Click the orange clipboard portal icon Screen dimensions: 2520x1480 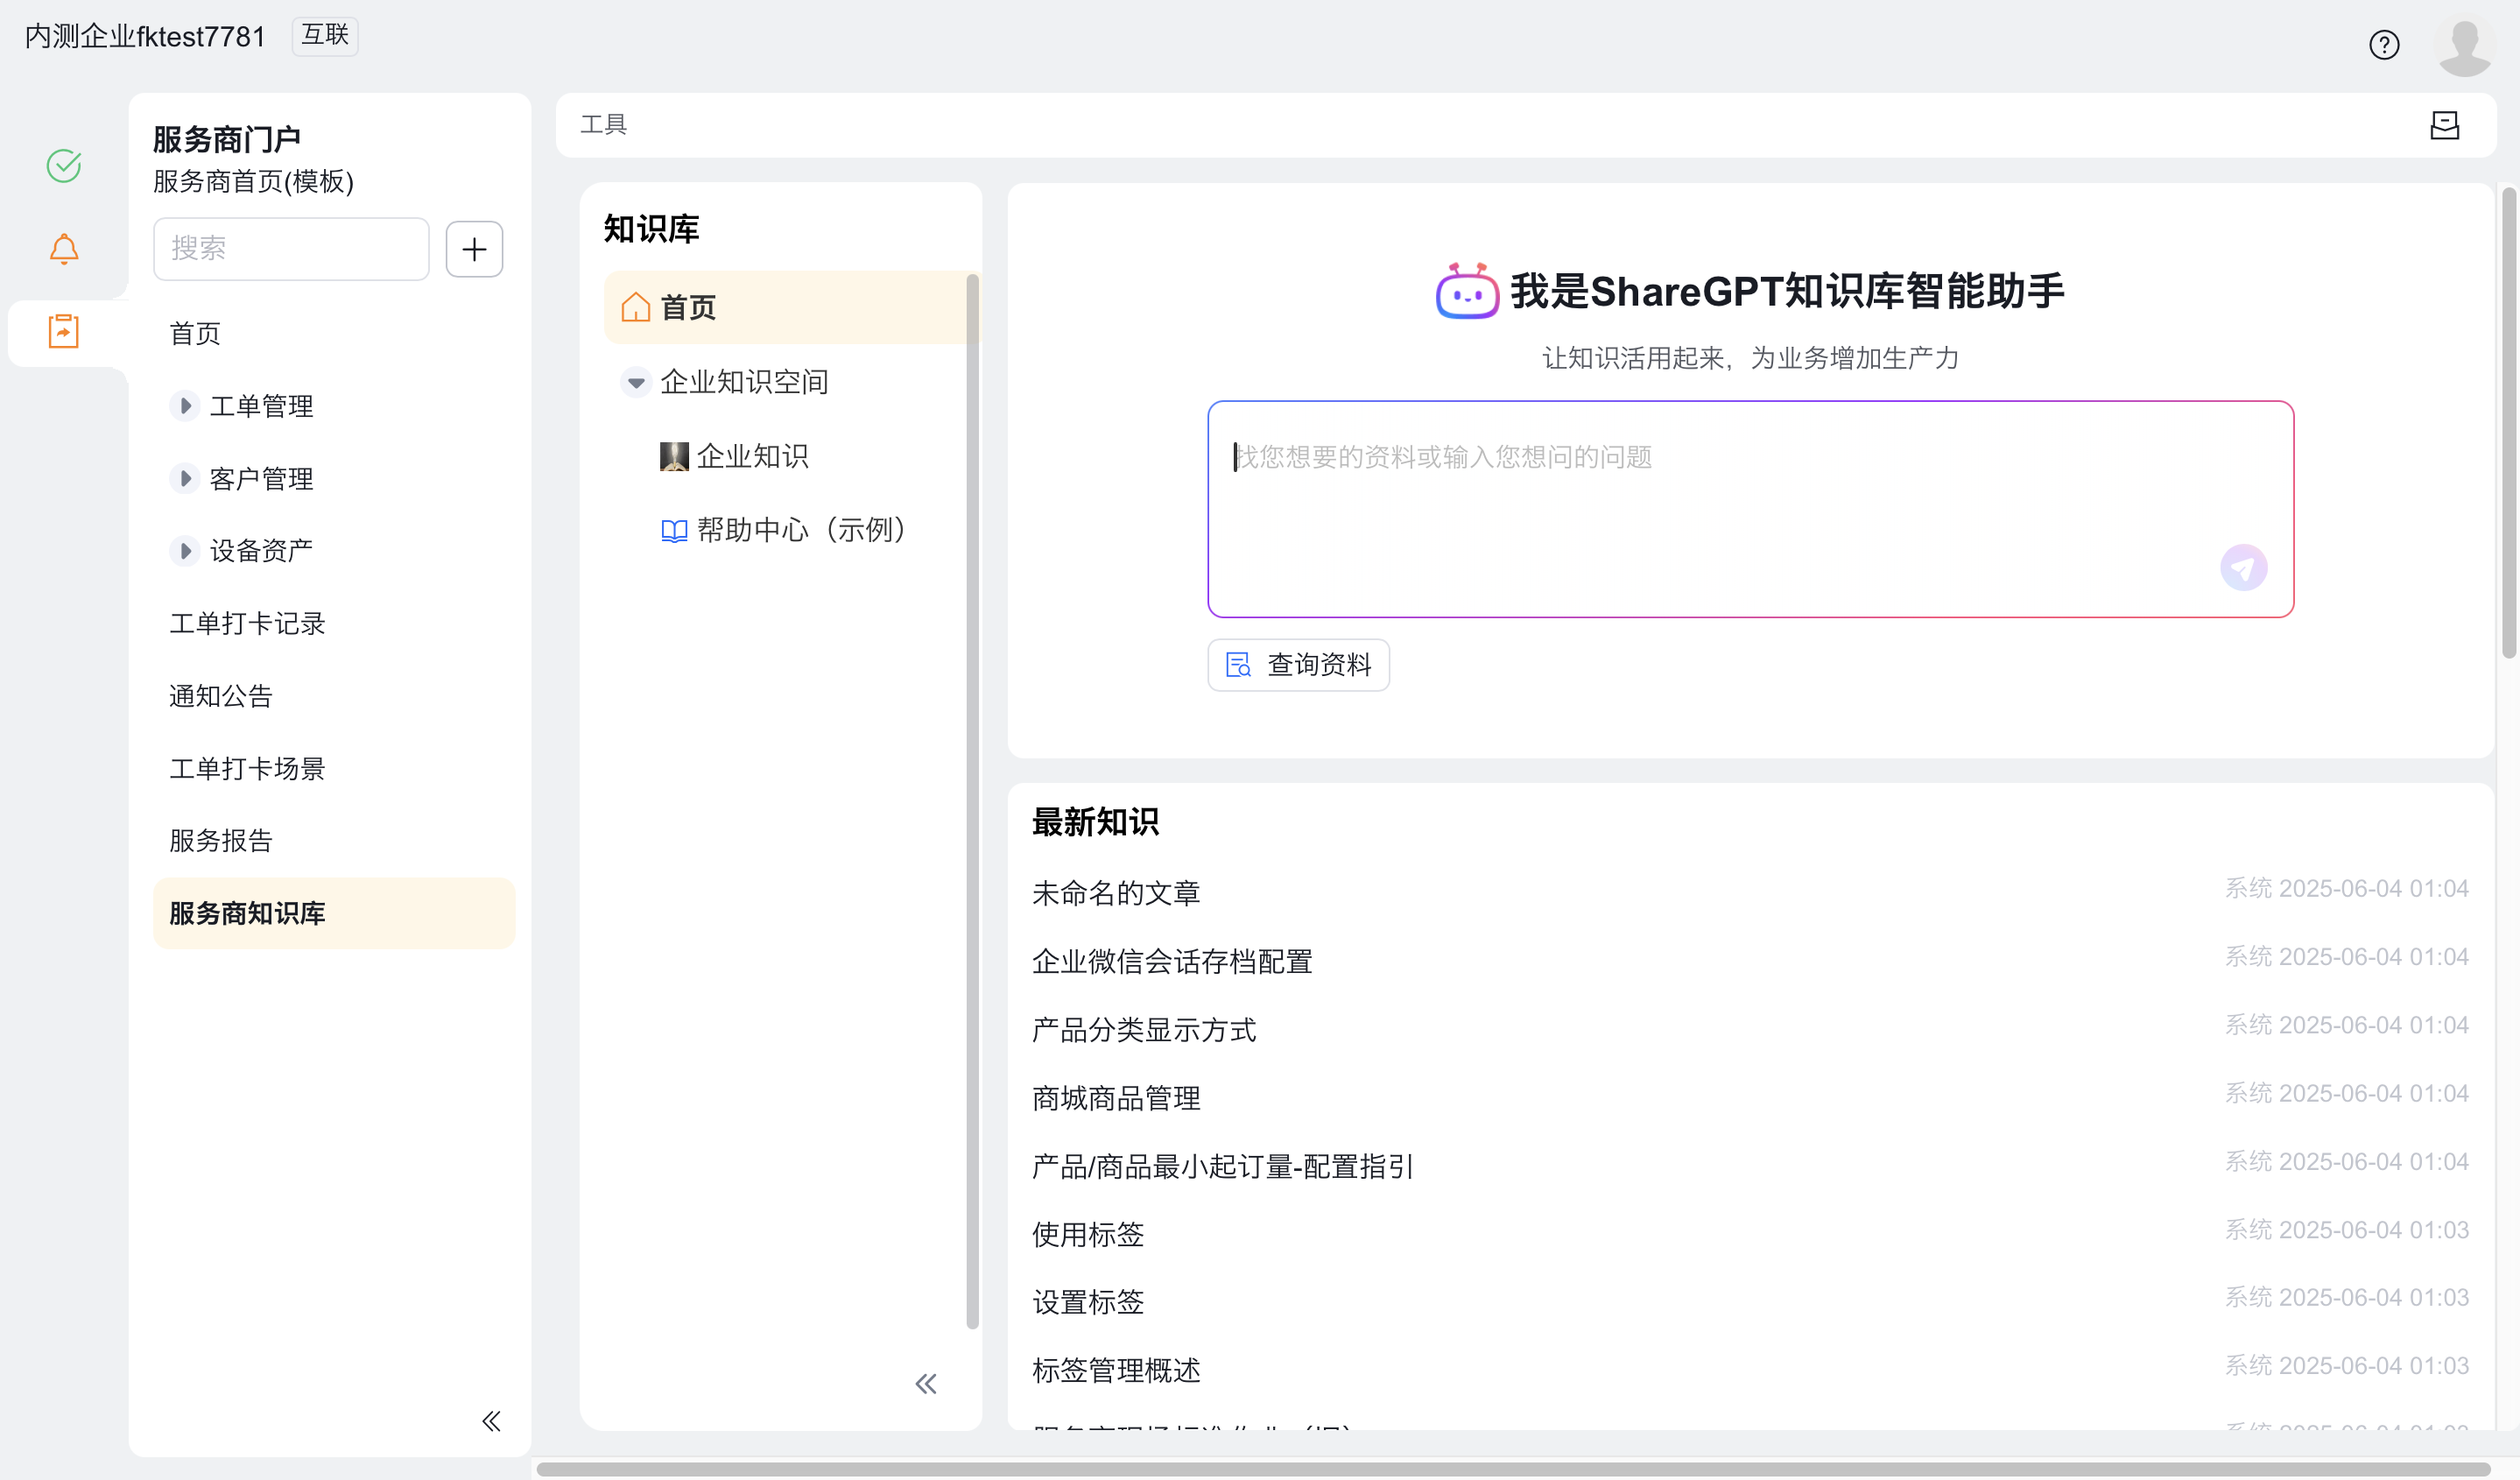coord(64,331)
